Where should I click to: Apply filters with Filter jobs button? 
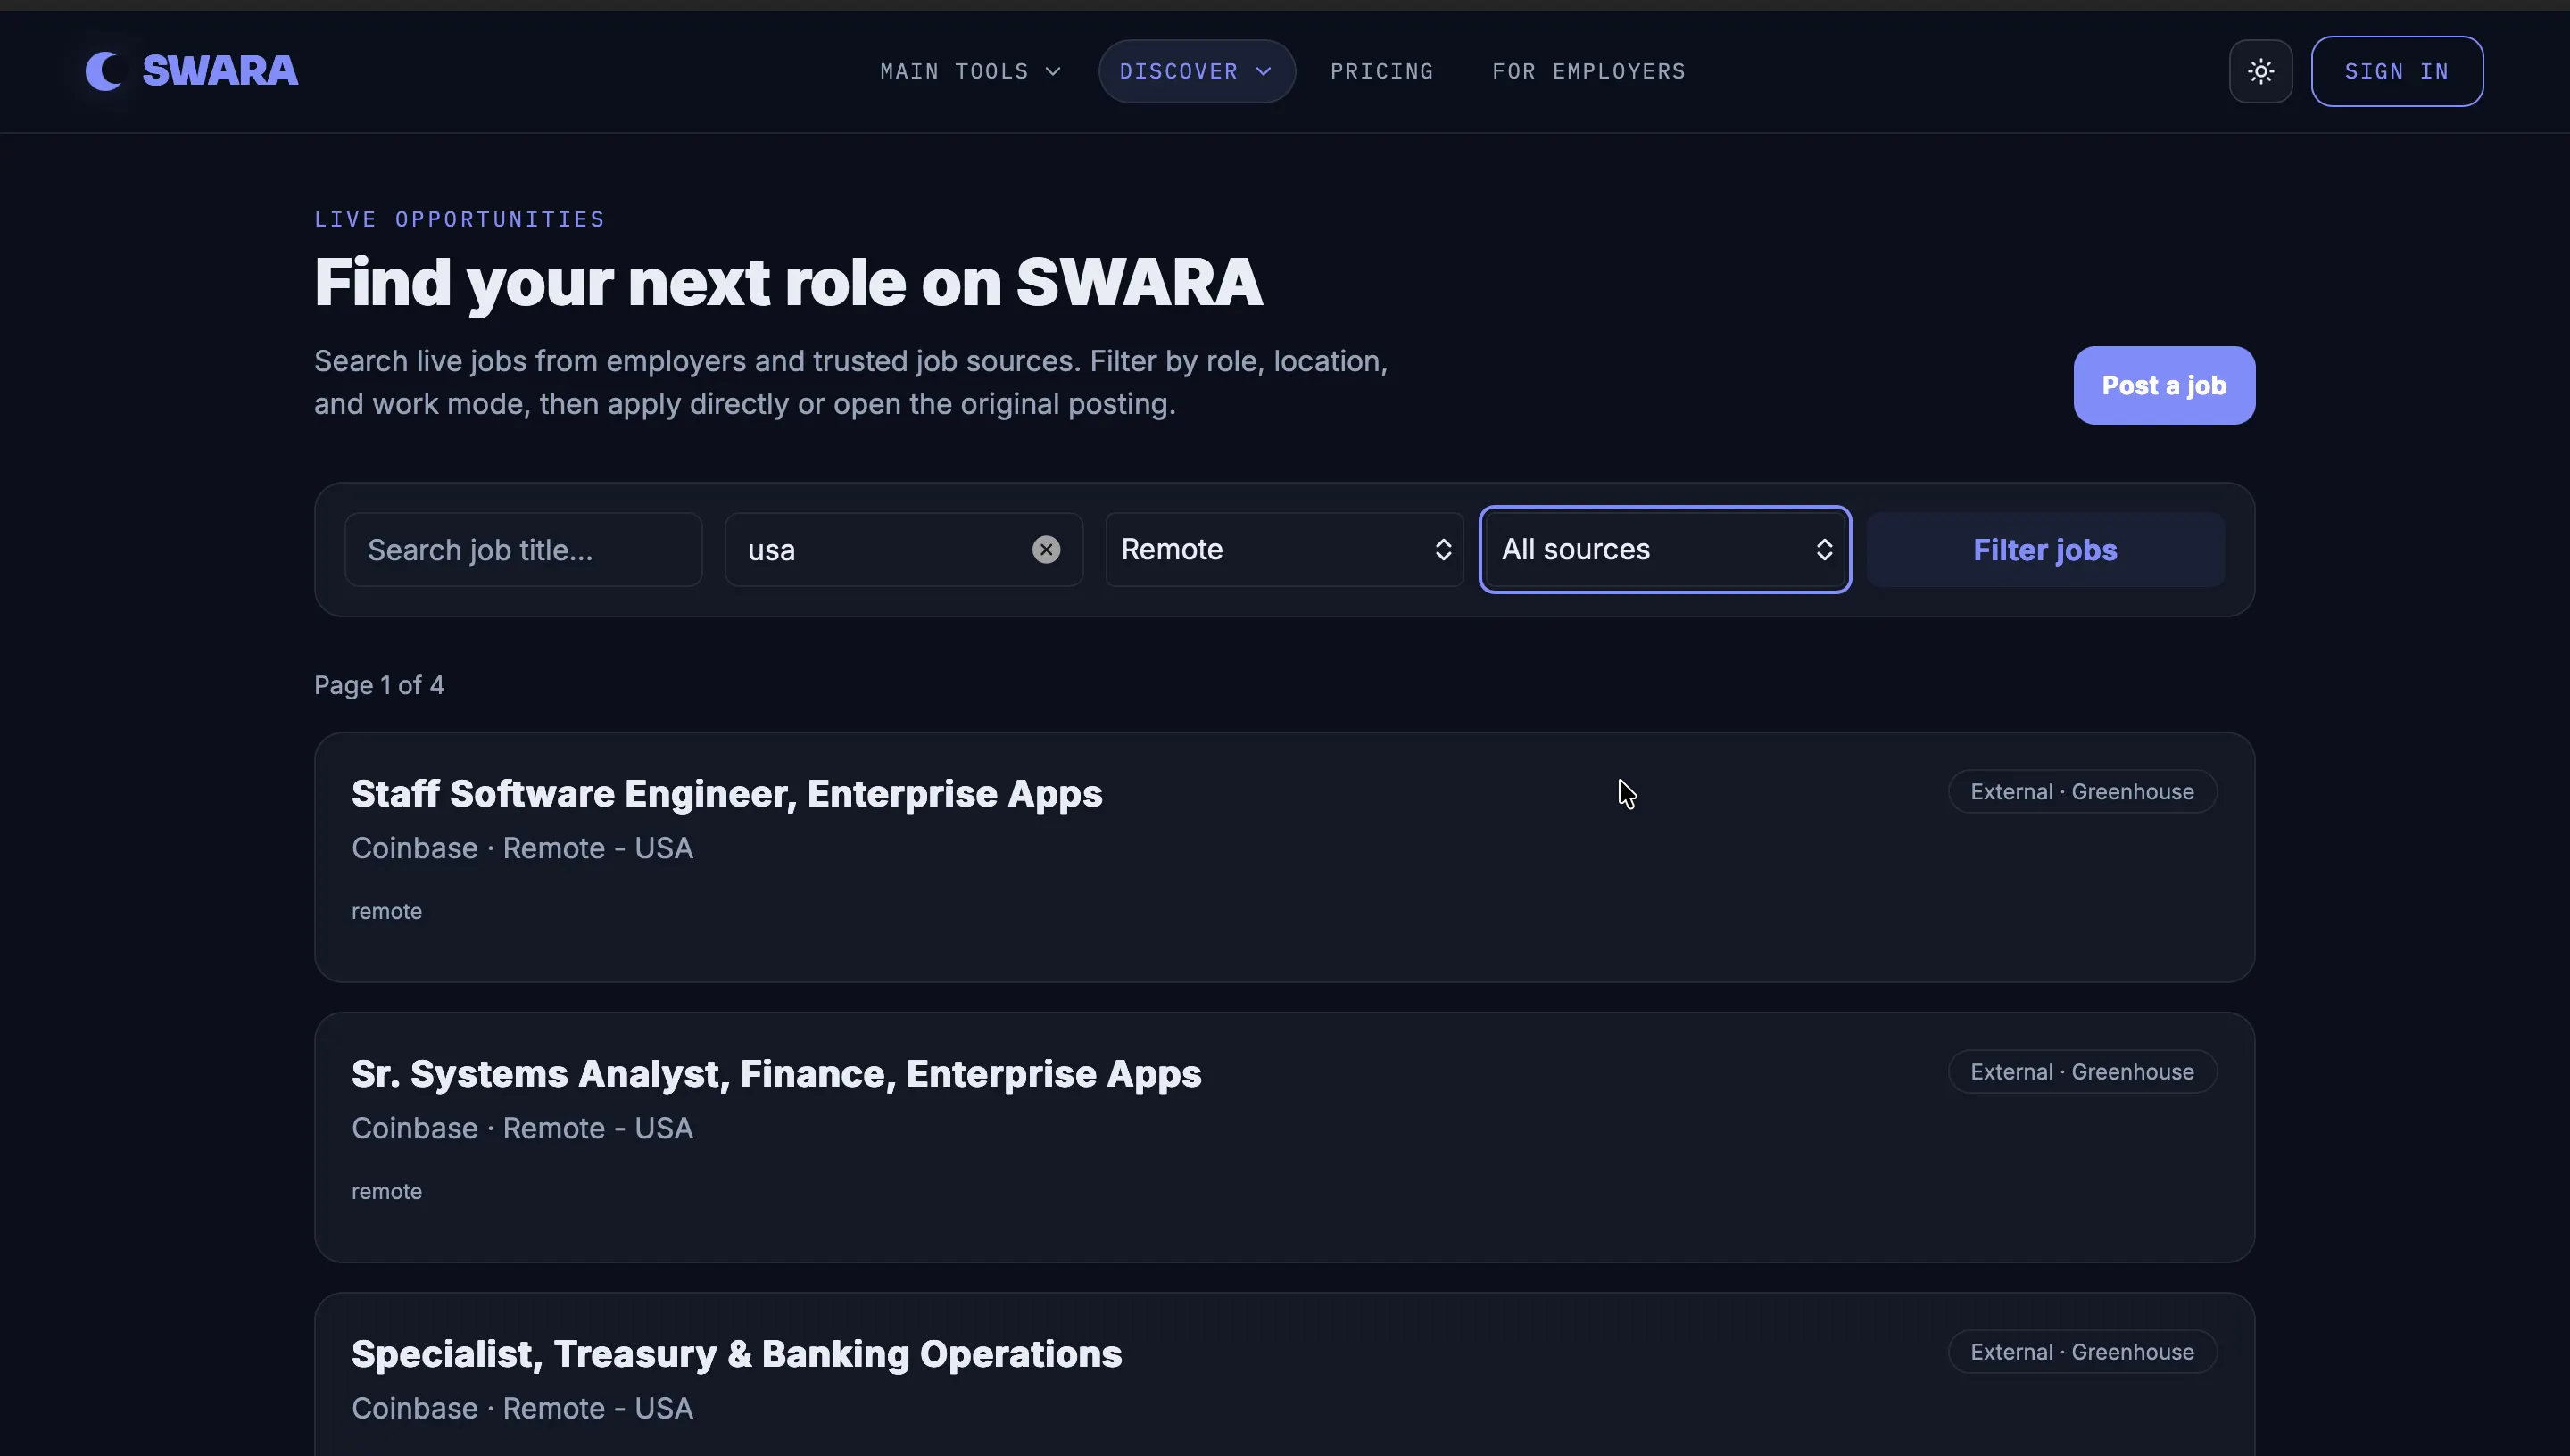coord(2045,550)
